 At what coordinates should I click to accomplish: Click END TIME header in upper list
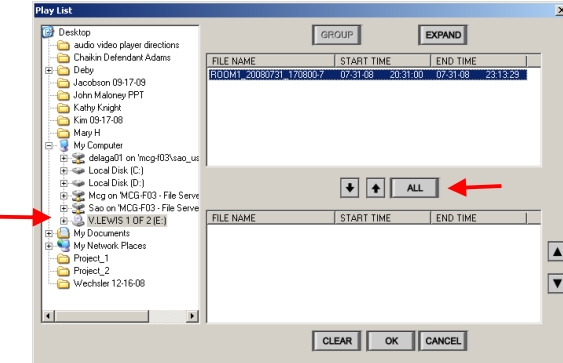[x=479, y=61]
